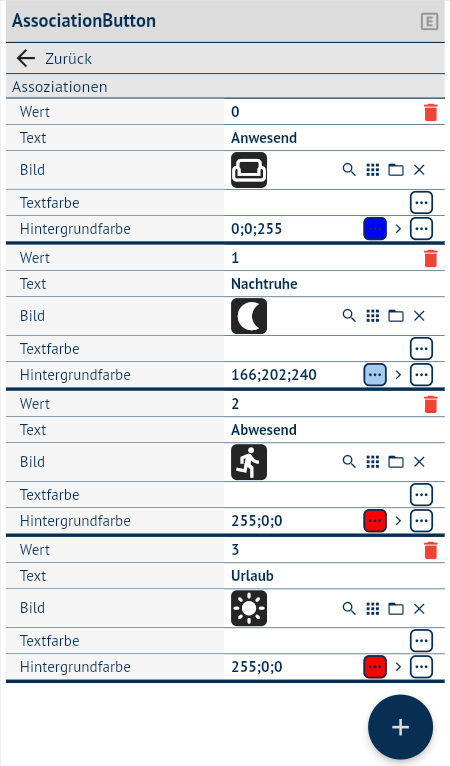Delete the association with Wert 0
The height and width of the screenshot is (766, 450).
point(430,112)
